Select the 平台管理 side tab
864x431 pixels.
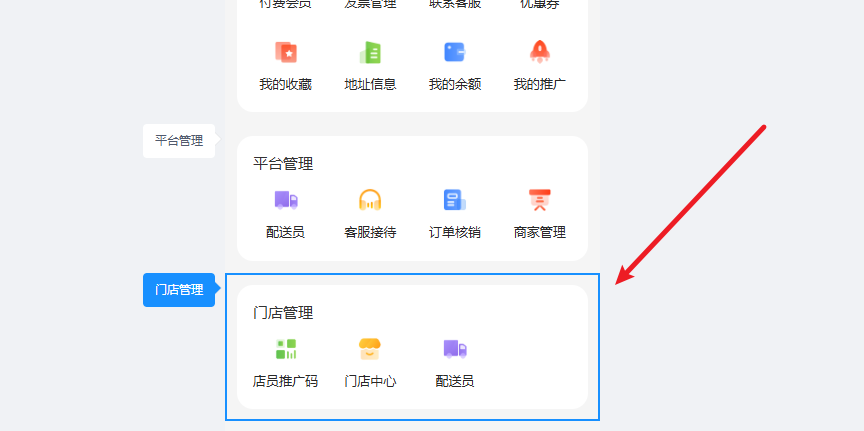[179, 141]
